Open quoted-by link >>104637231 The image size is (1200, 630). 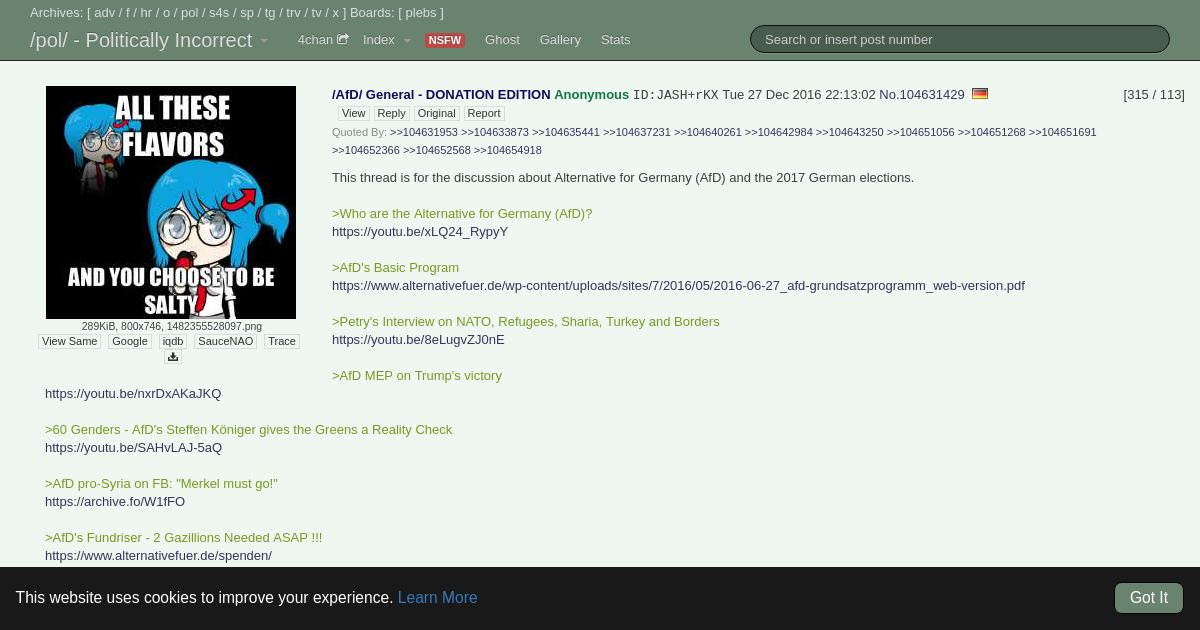pos(637,132)
